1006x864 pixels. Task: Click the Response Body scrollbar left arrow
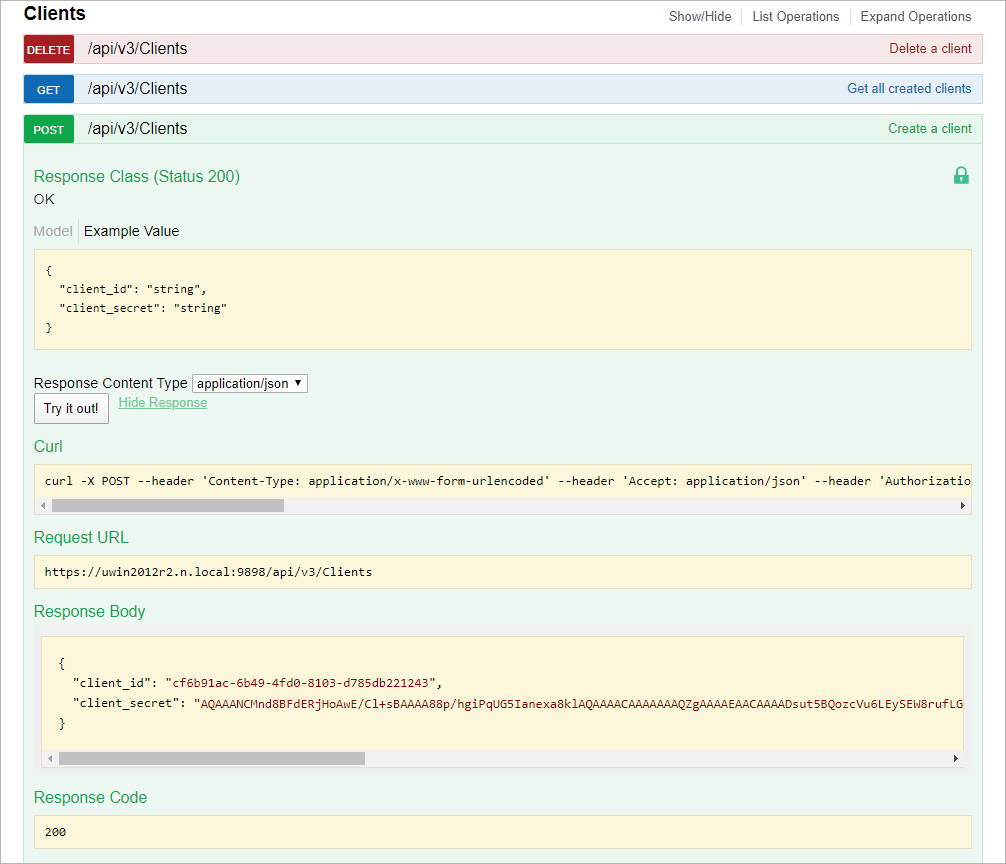pos(50,758)
